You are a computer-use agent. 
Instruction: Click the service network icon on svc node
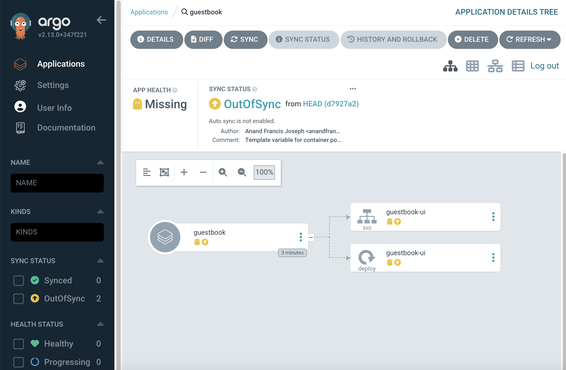[x=367, y=216]
